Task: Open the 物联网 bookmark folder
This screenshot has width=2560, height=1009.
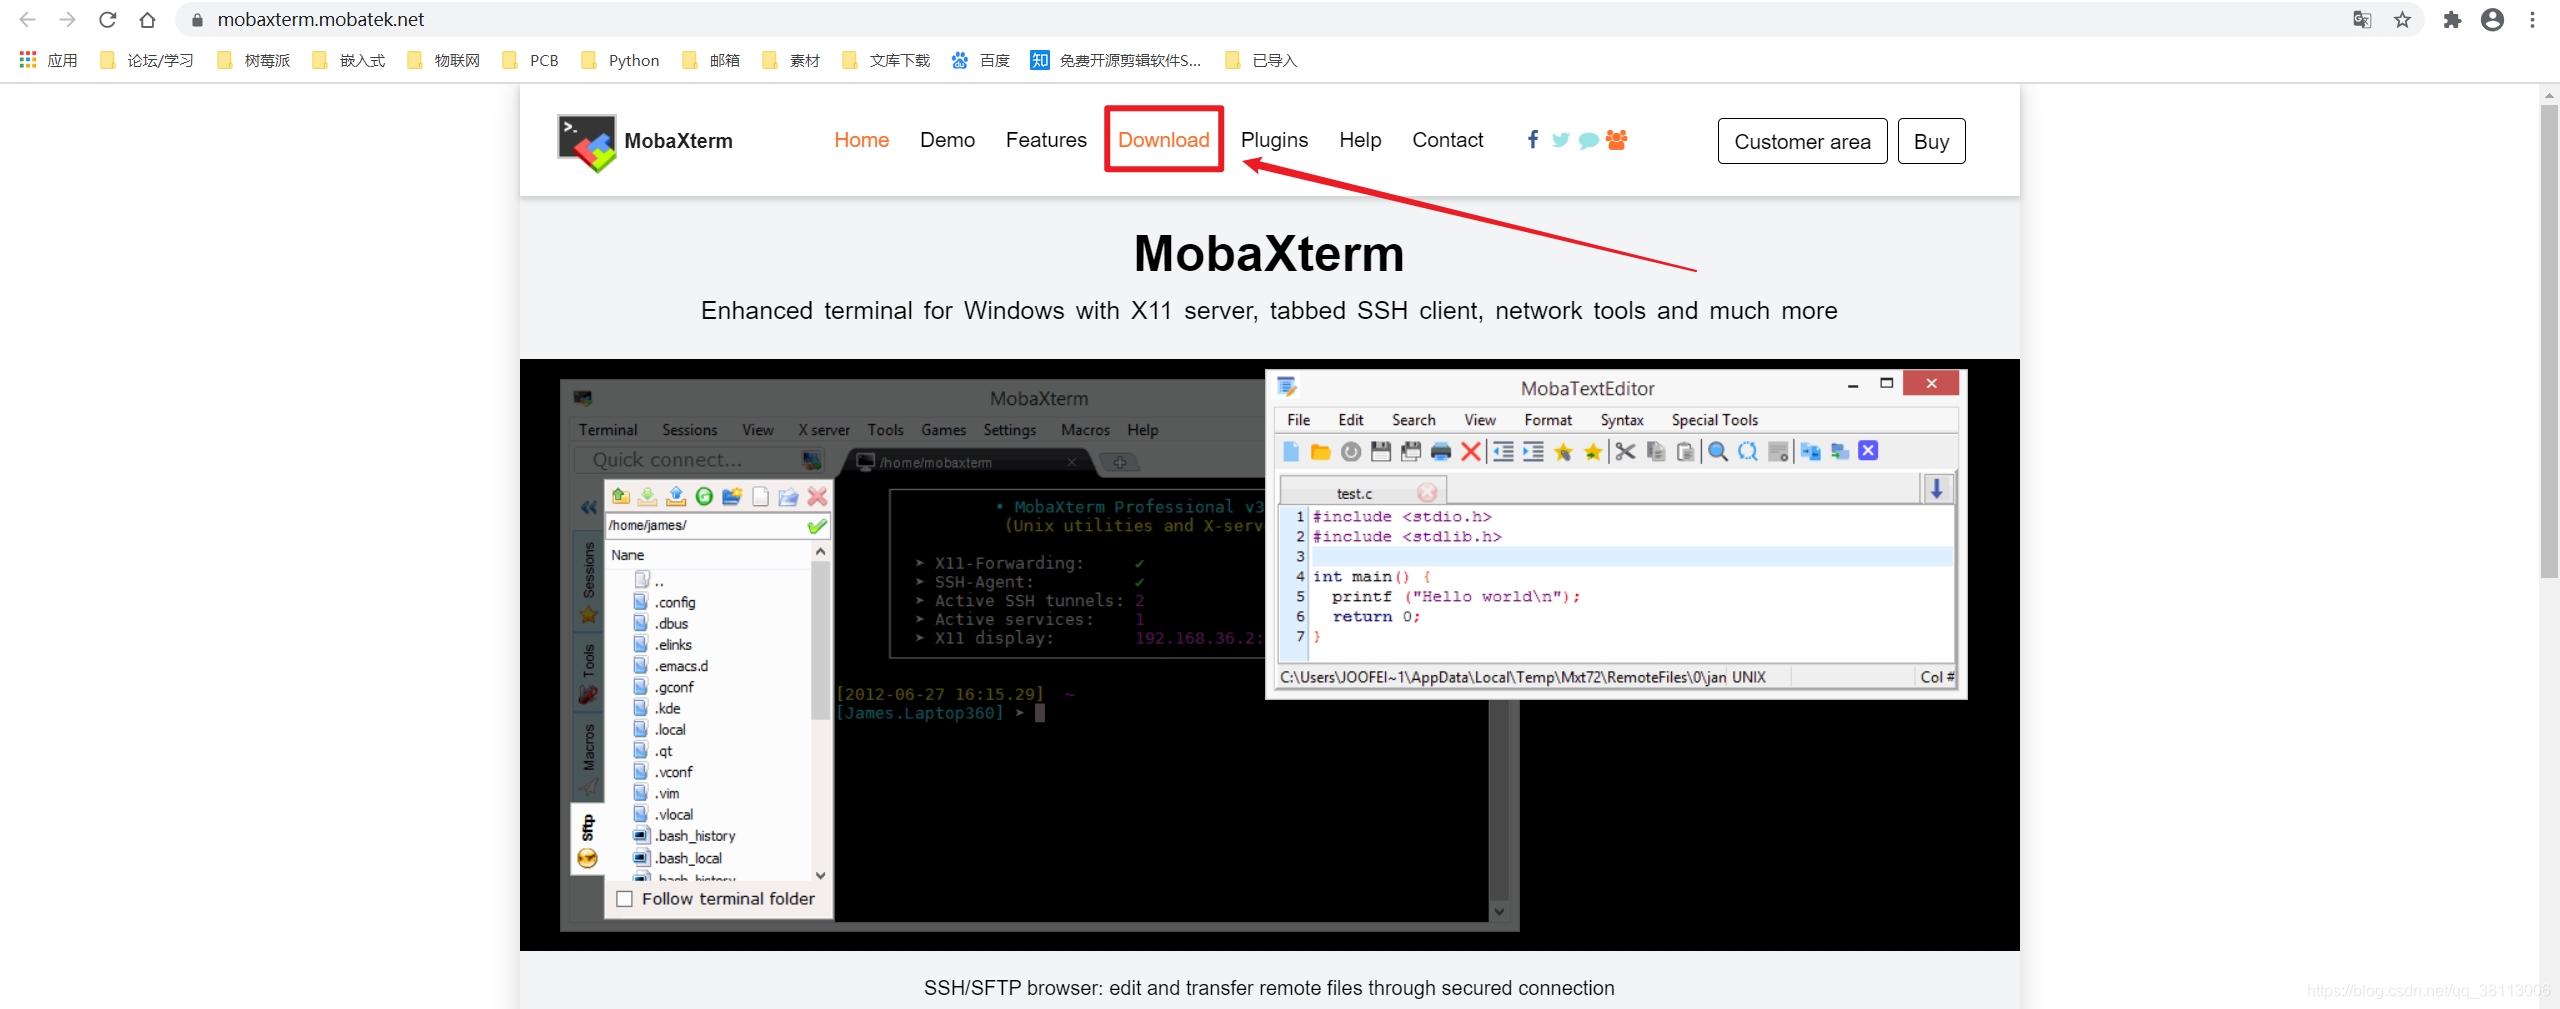Action: (x=444, y=60)
